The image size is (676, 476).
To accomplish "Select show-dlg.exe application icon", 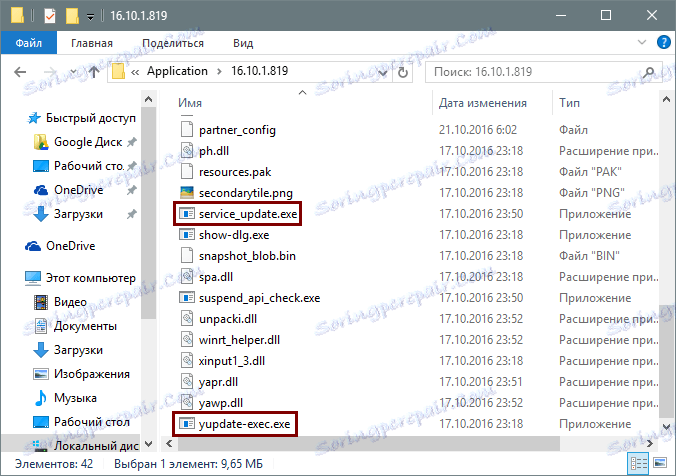I will pyautogui.click(x=187, y=235).
